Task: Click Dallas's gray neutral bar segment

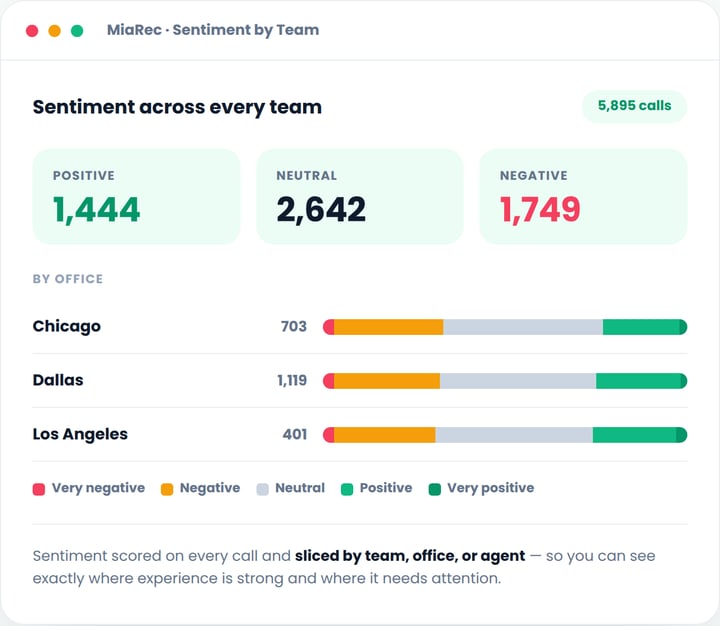Action: [518, 381]
